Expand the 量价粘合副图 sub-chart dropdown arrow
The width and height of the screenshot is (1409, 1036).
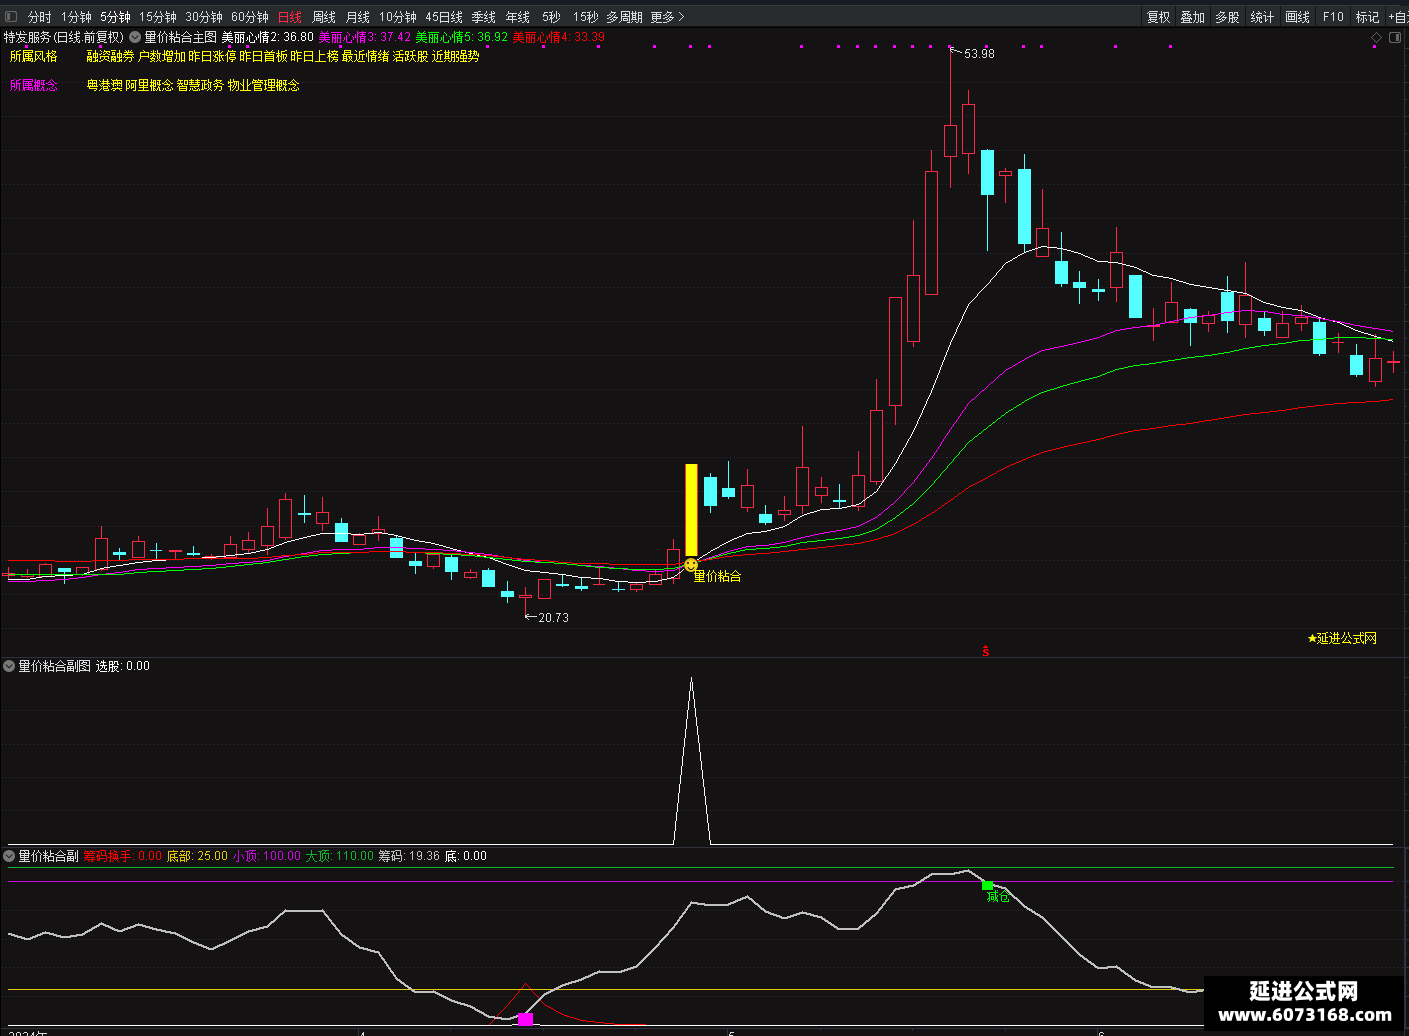tap(10, 666)
